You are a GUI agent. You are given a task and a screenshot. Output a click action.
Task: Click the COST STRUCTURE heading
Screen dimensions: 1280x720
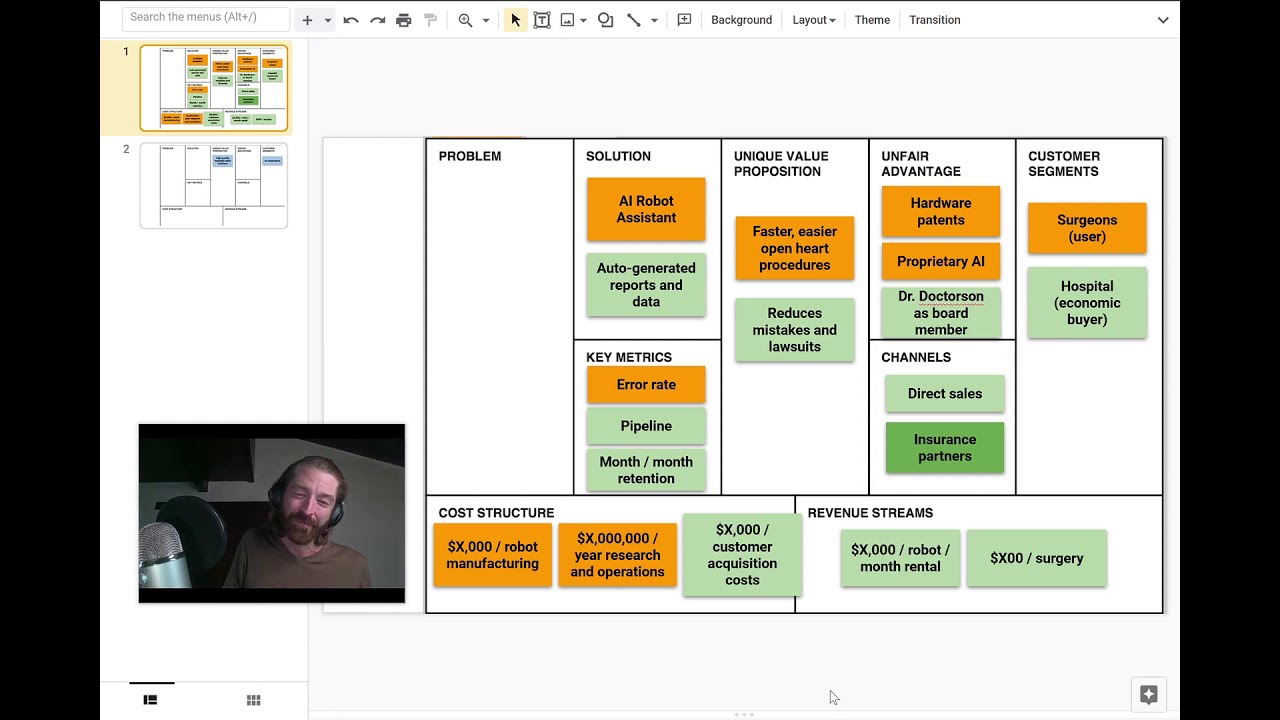click(x=496, y=513)
